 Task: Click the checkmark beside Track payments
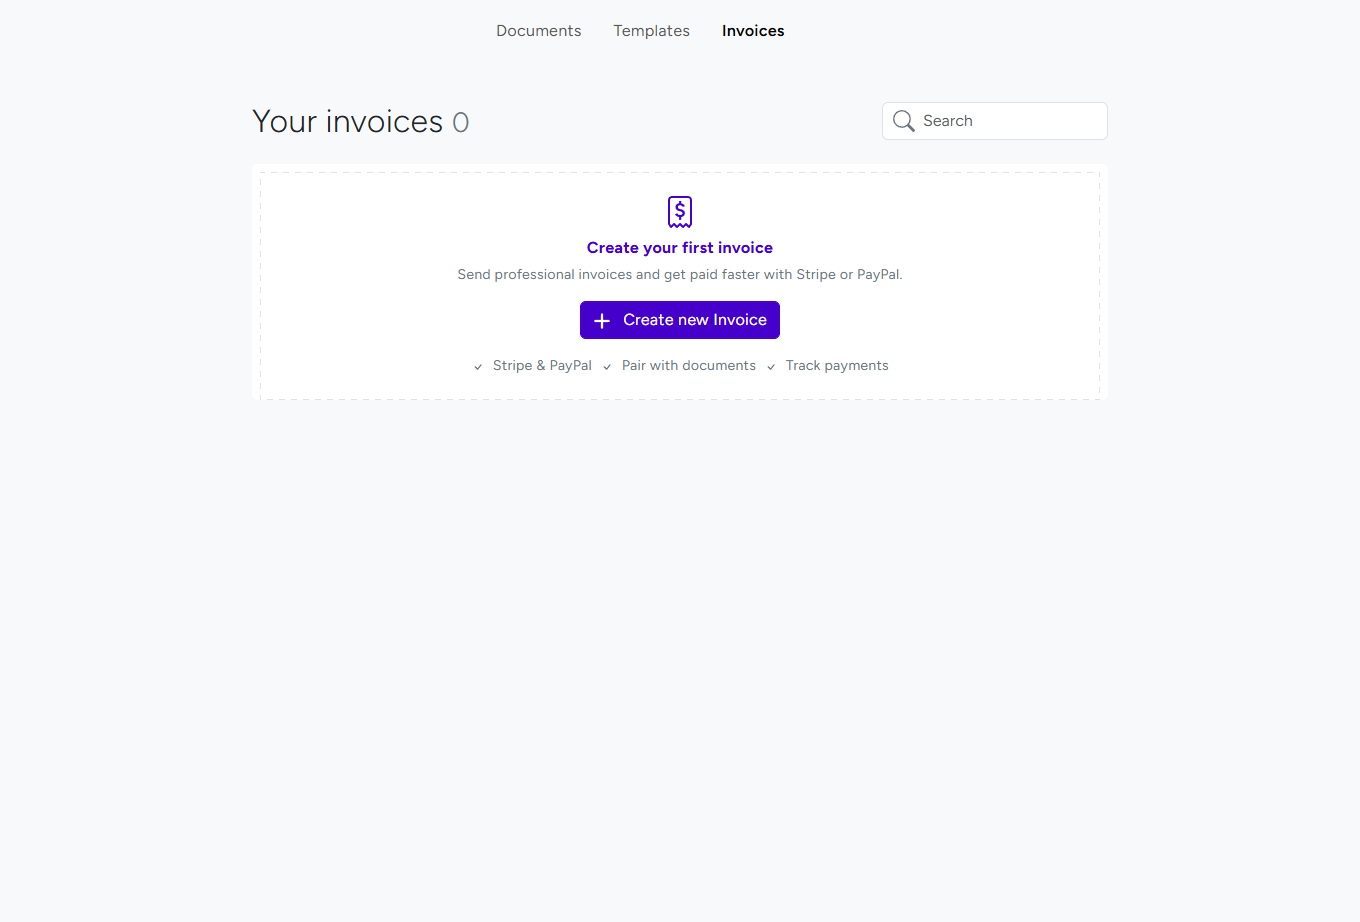(x=770, y=366)
